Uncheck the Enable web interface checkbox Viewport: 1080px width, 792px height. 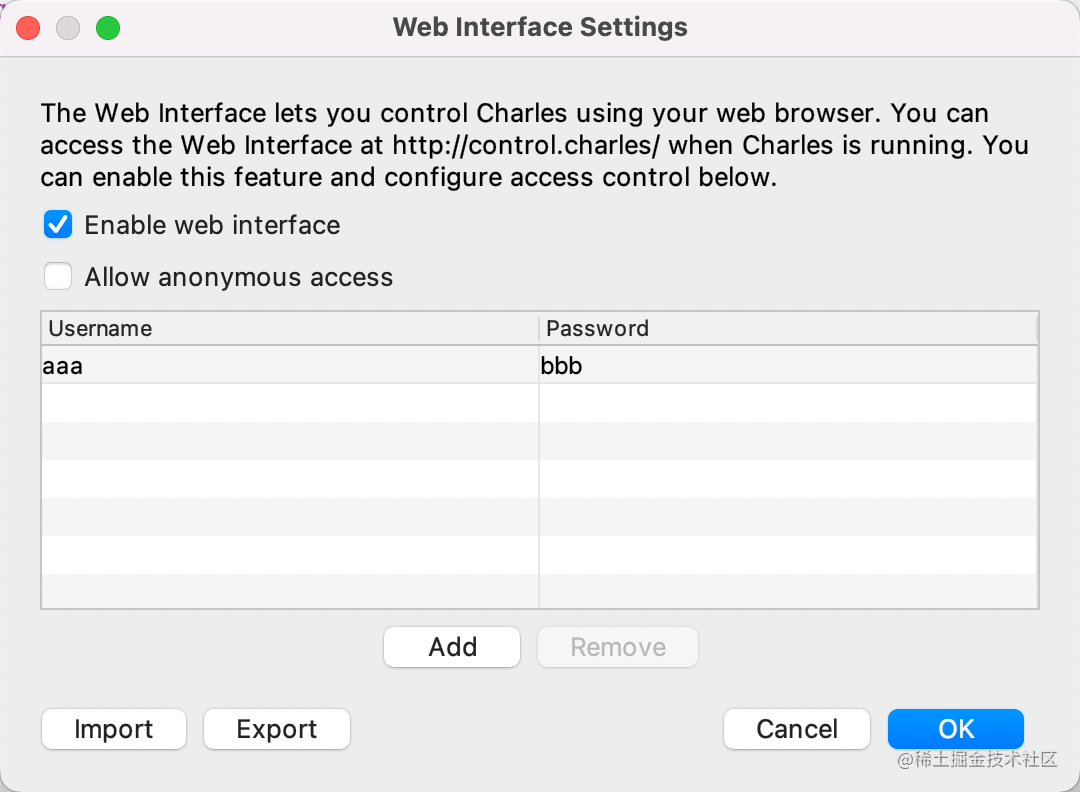(58, 225)
